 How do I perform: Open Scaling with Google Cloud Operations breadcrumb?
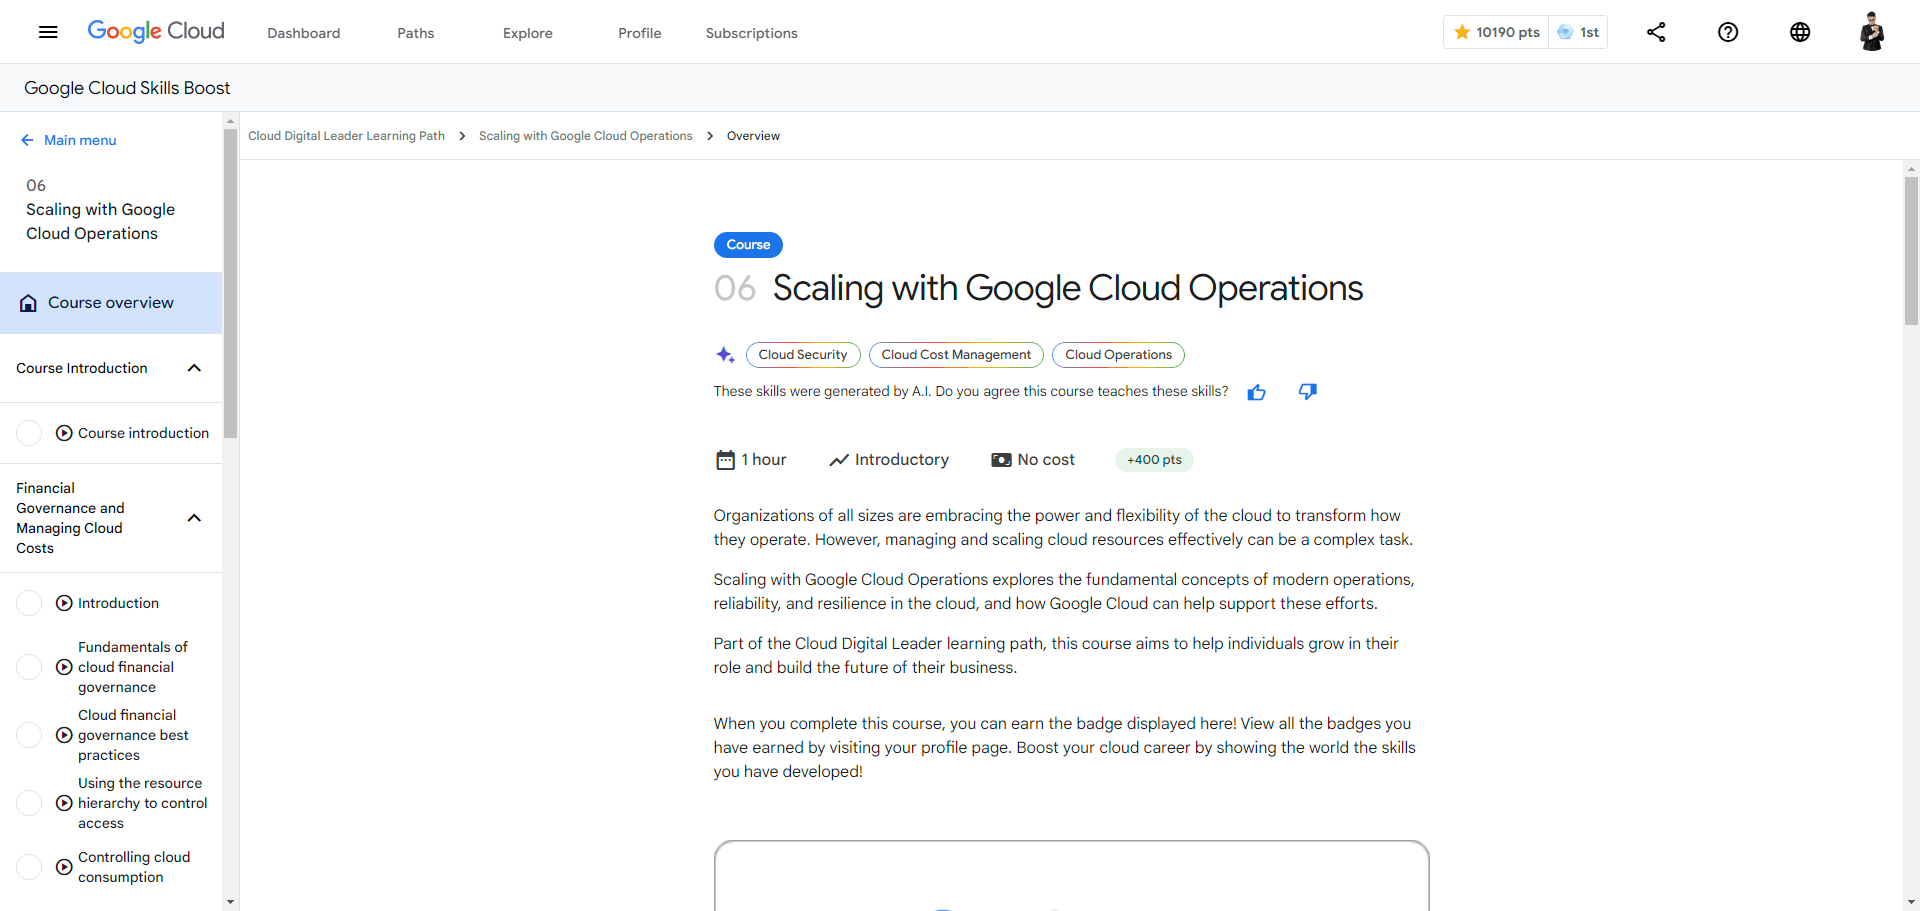point(585,136)
